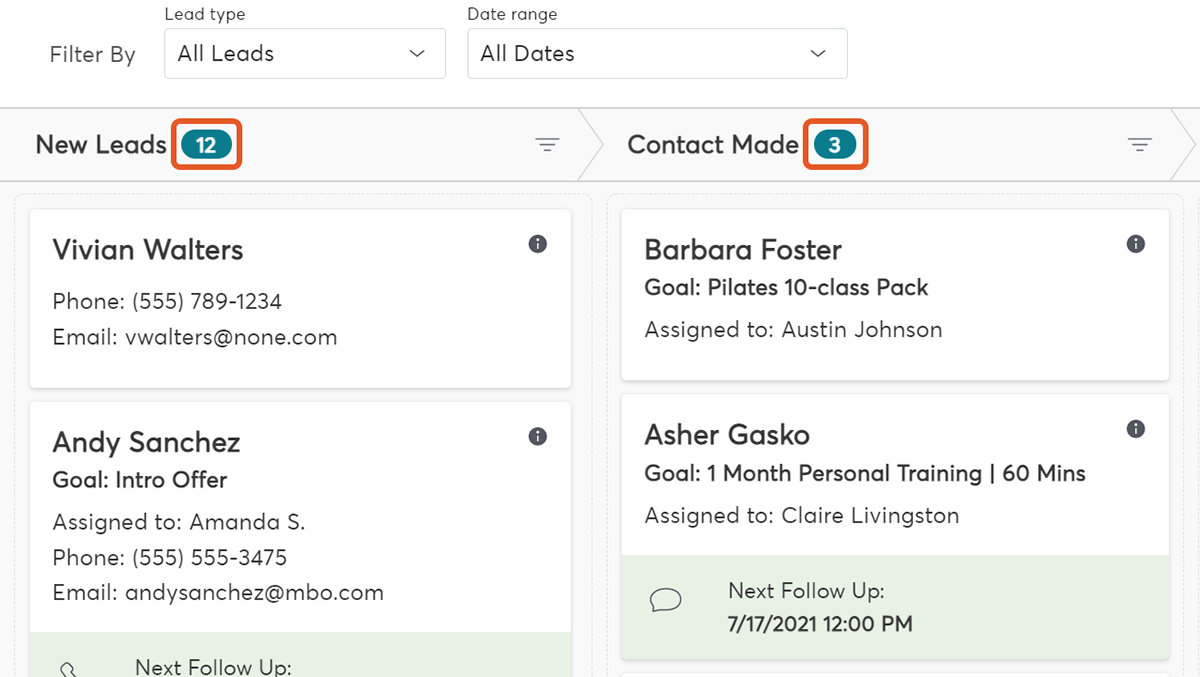Click Goal: Intro Offer text
The height and width of the screenshot is (677, 1200).
point(140,480)
